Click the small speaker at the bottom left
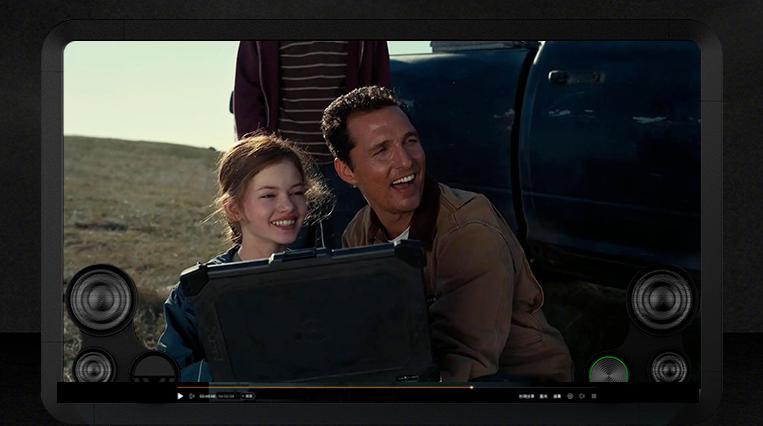Screen dimensions: 763x426 (x=94, y=367)
